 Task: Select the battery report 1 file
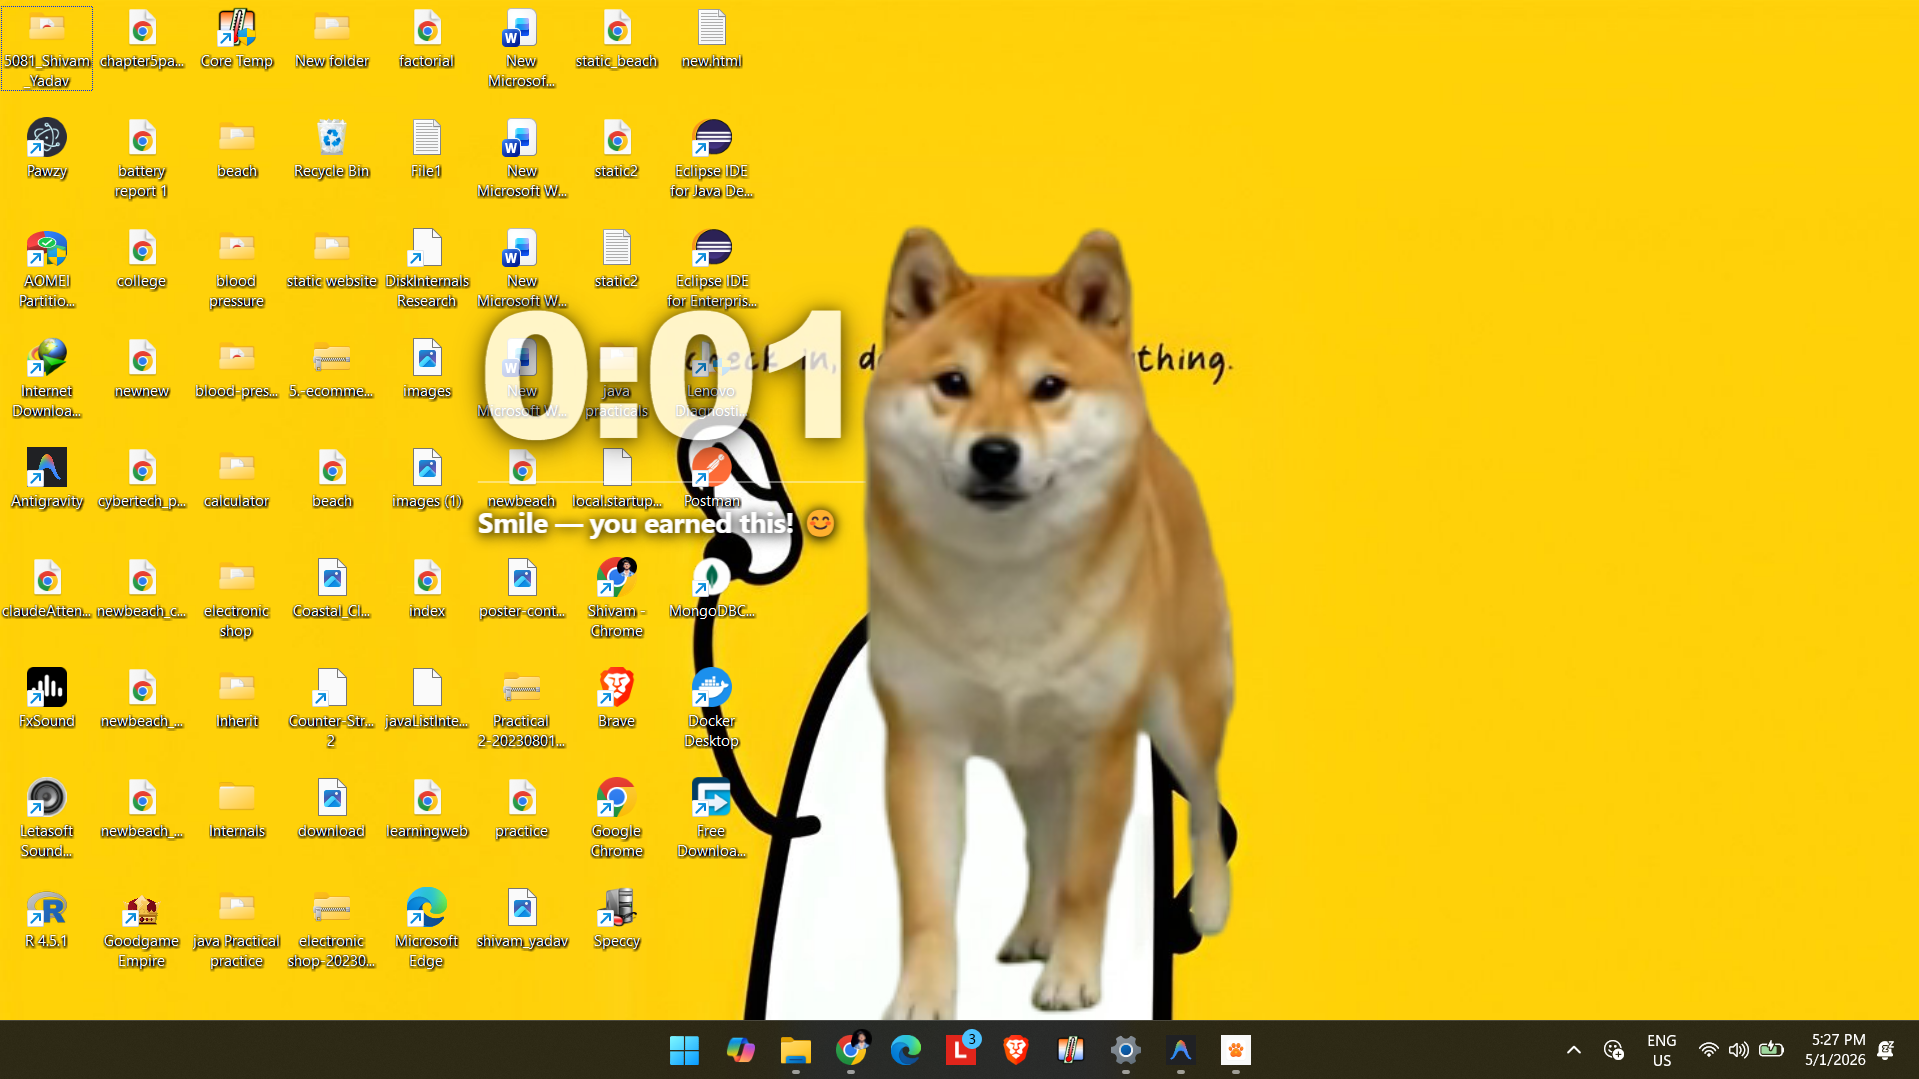(x=142, y=159)
